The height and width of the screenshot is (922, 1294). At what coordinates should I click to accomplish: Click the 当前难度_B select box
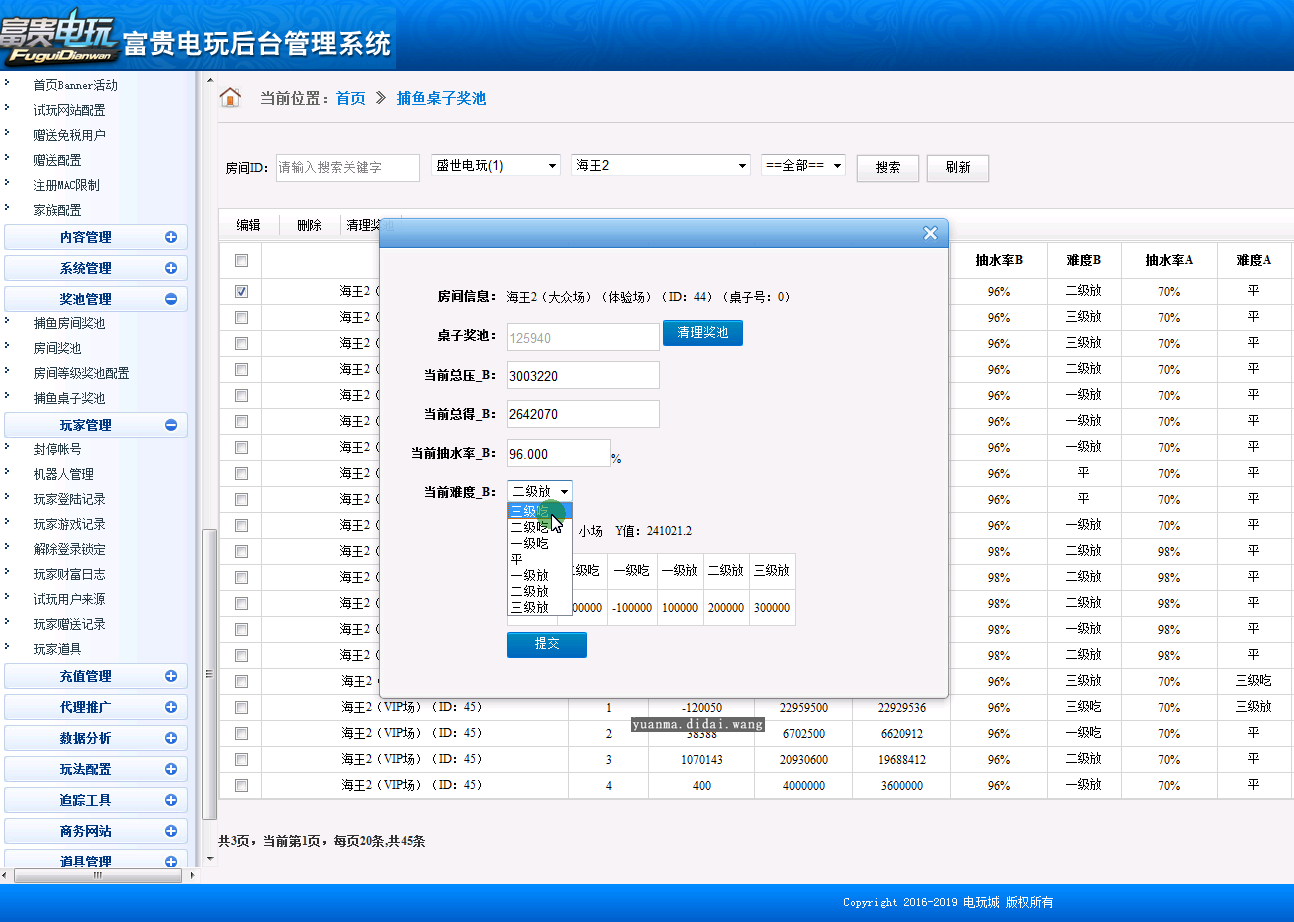click(540, 491)
